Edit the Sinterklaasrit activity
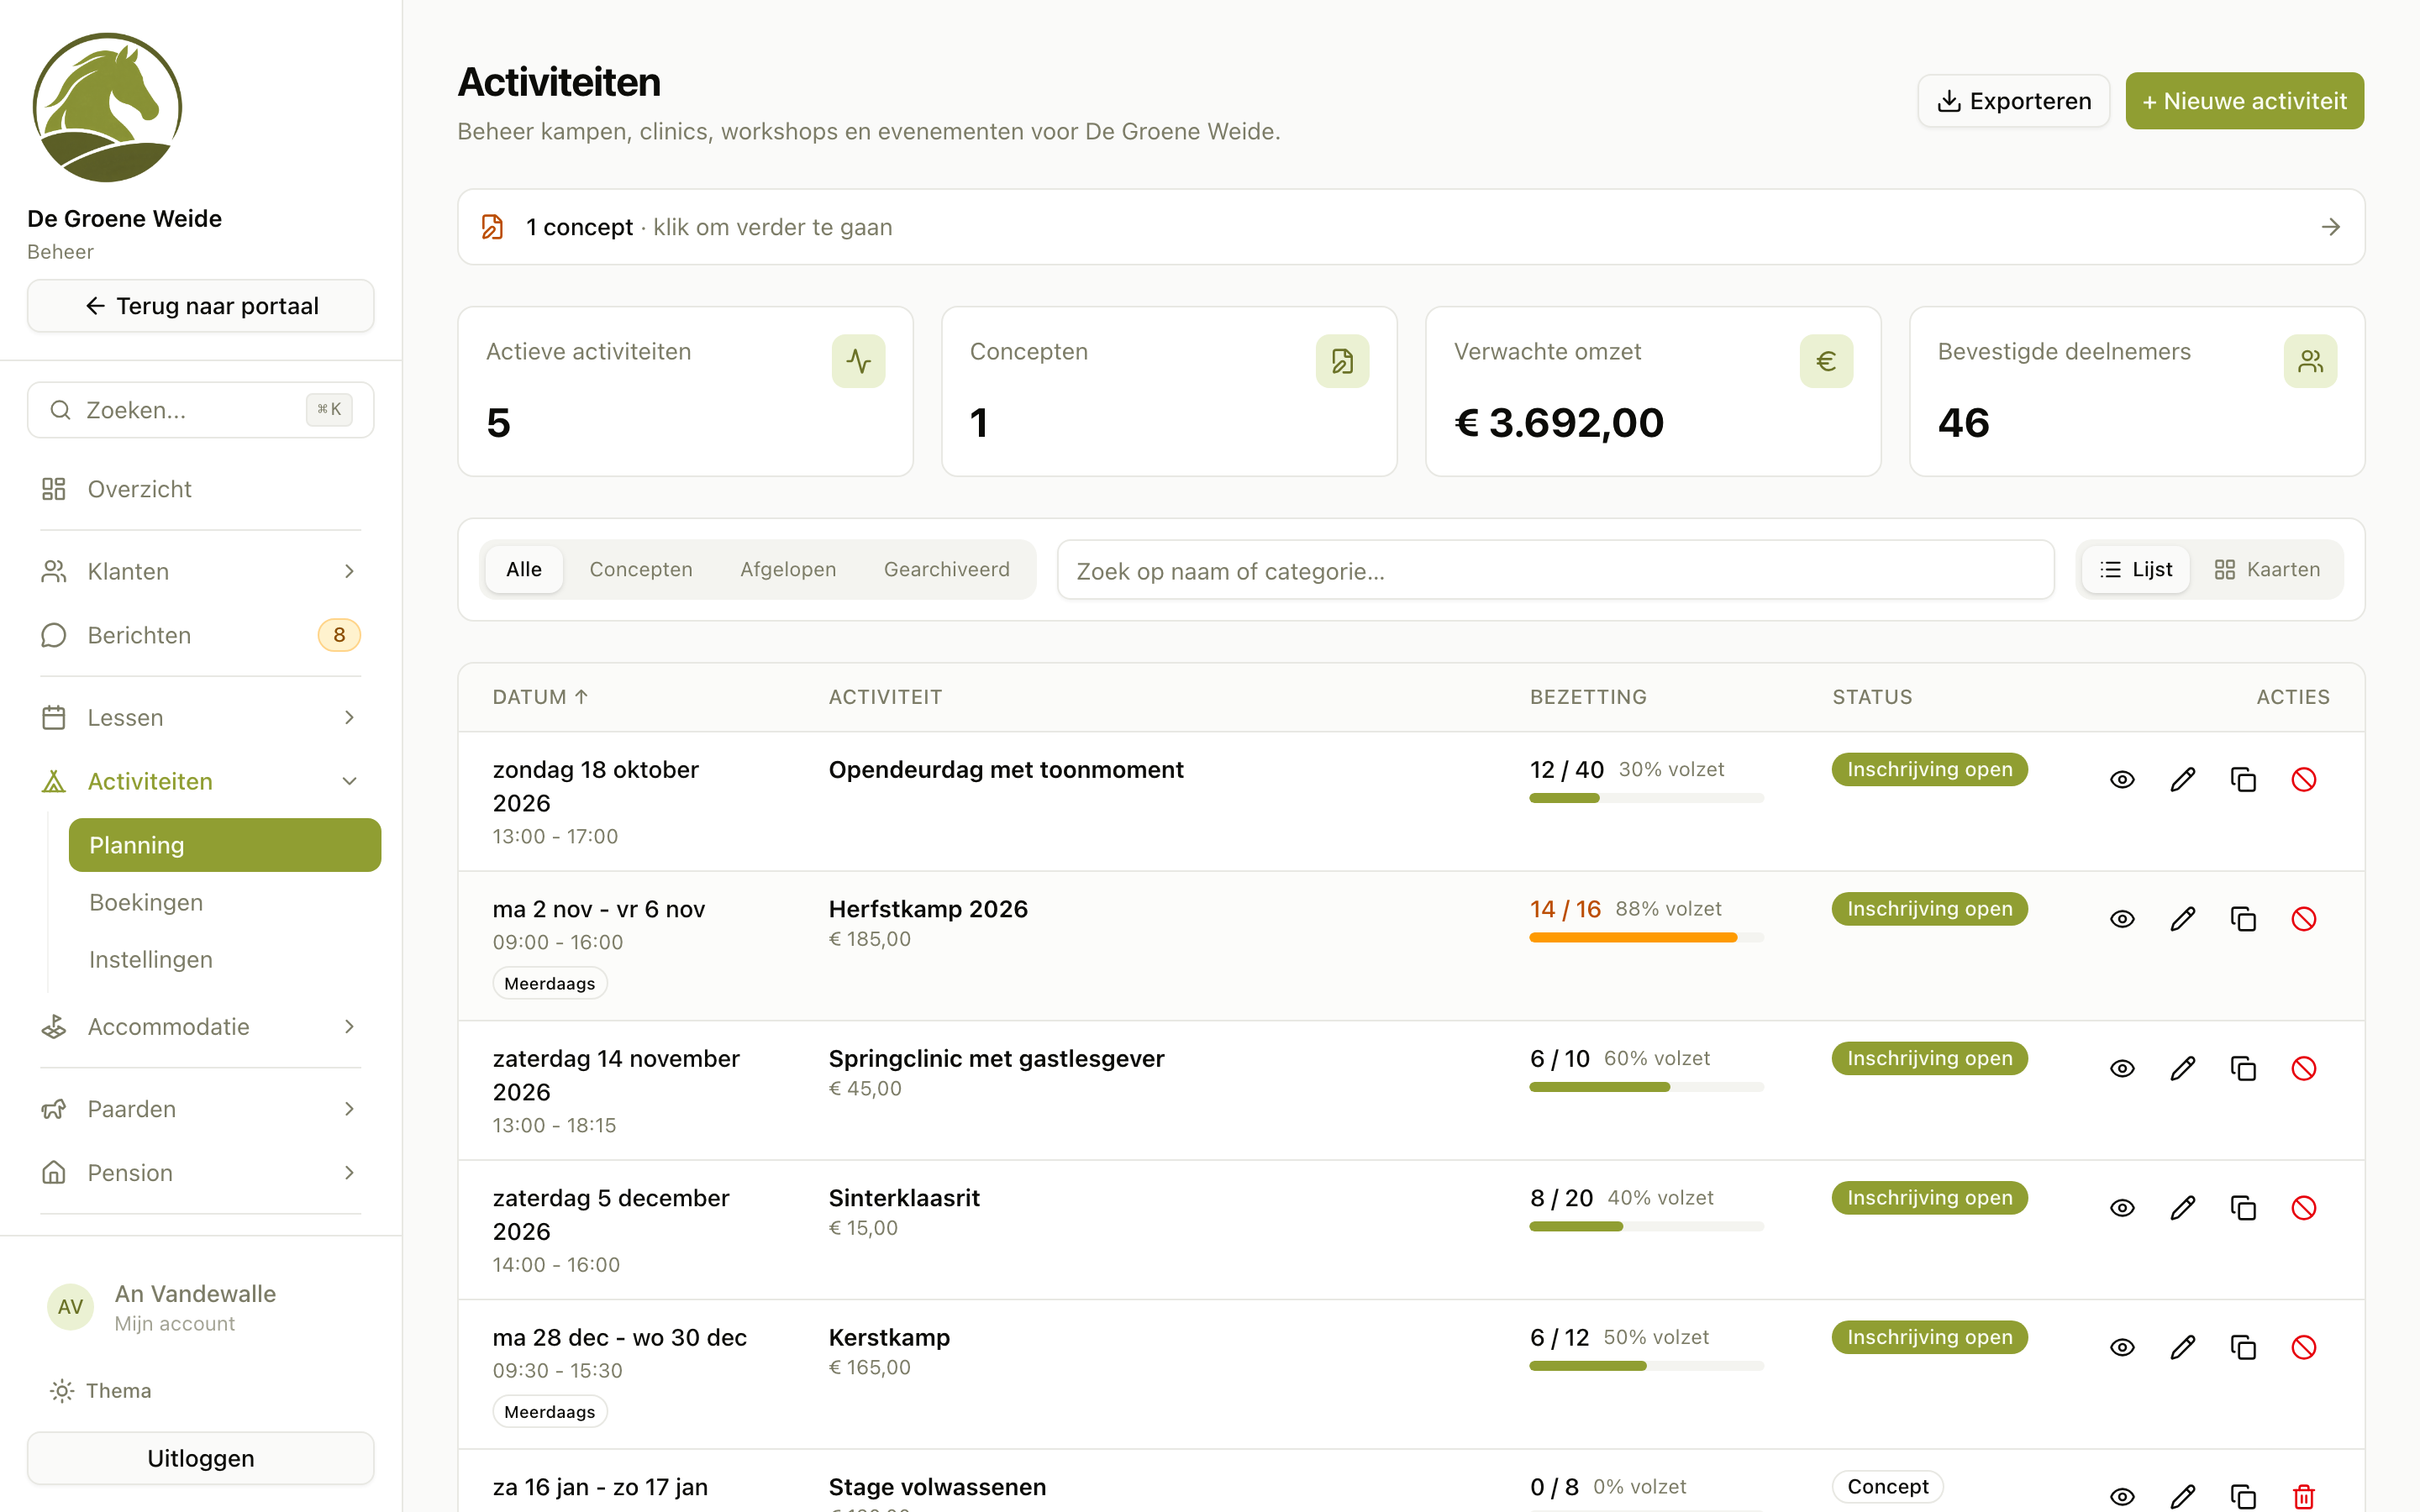This screenshot has height=1512, width=2420. click(2183, 1208)
